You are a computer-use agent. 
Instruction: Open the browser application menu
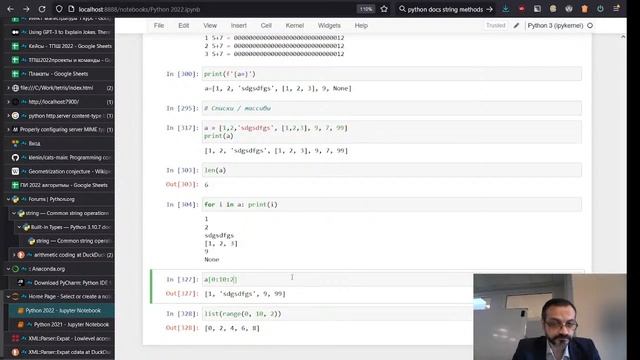click(x=616, y=9)
